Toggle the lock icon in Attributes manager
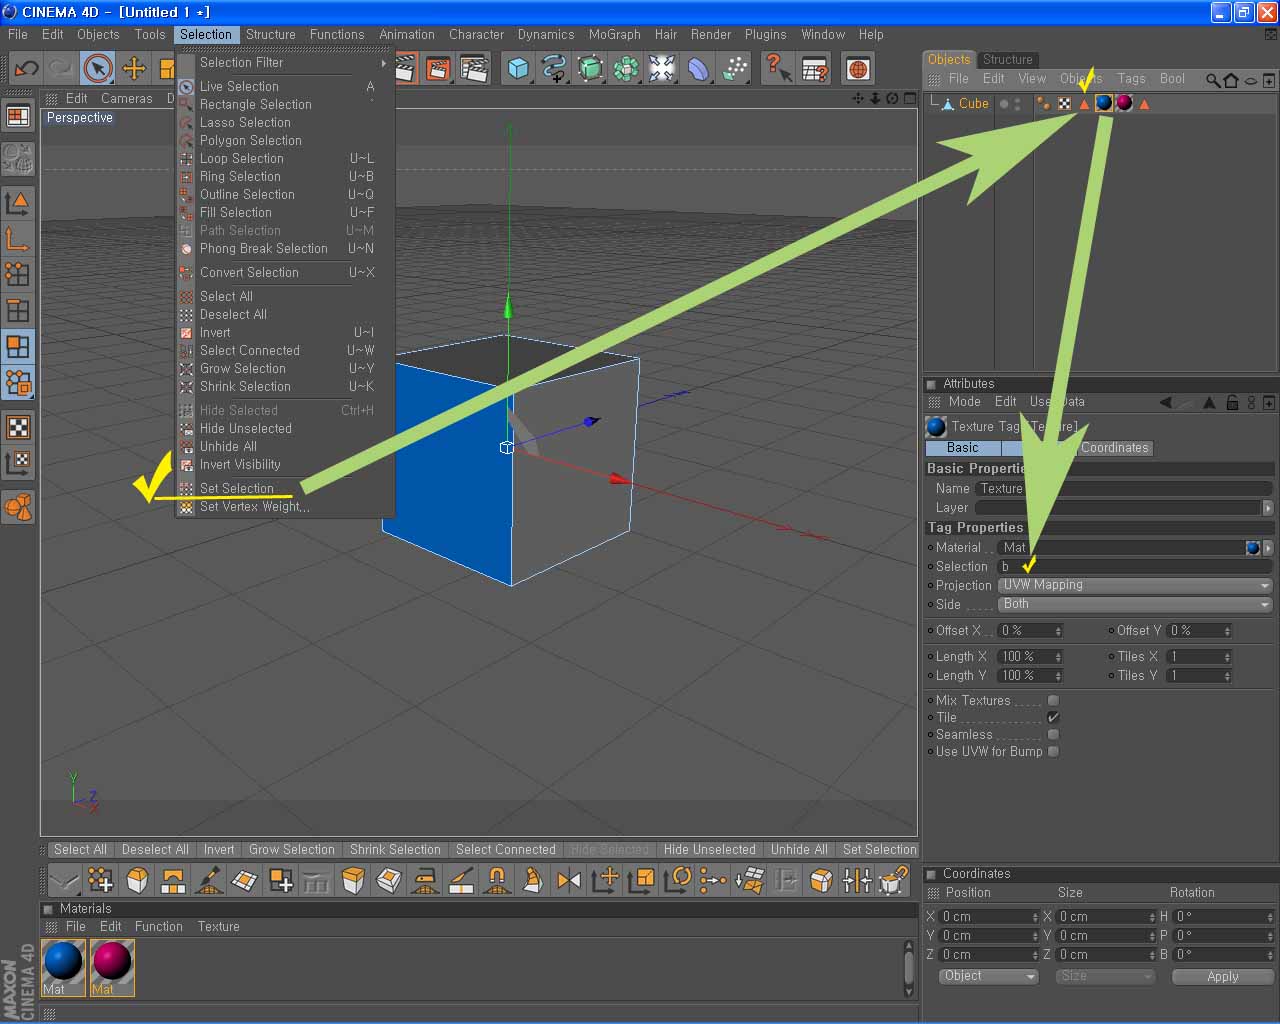 click(1232, 402)
